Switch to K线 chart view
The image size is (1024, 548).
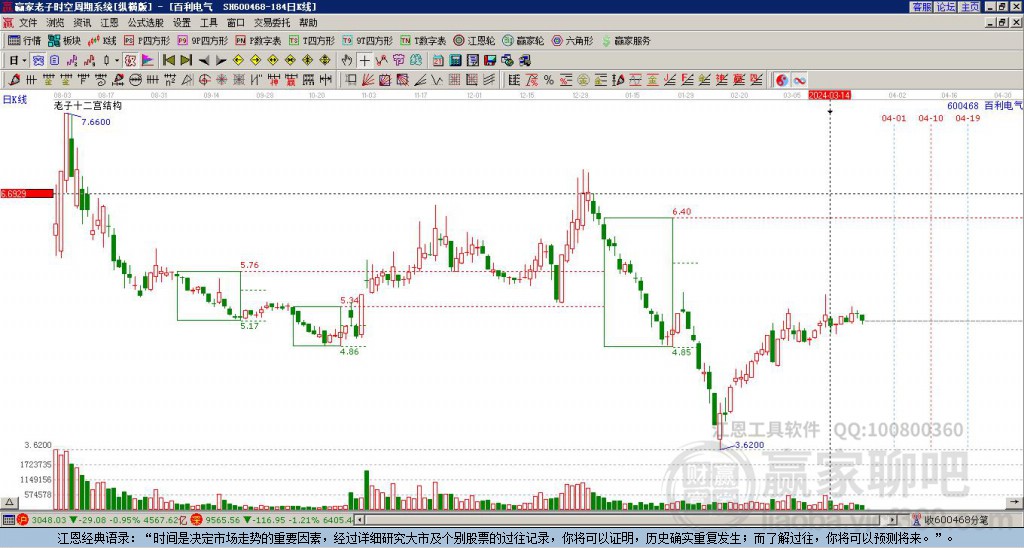tap(102, 40)
